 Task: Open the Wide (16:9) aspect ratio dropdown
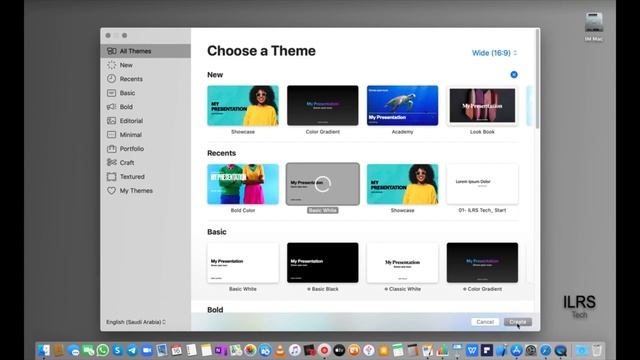(494, 53)
